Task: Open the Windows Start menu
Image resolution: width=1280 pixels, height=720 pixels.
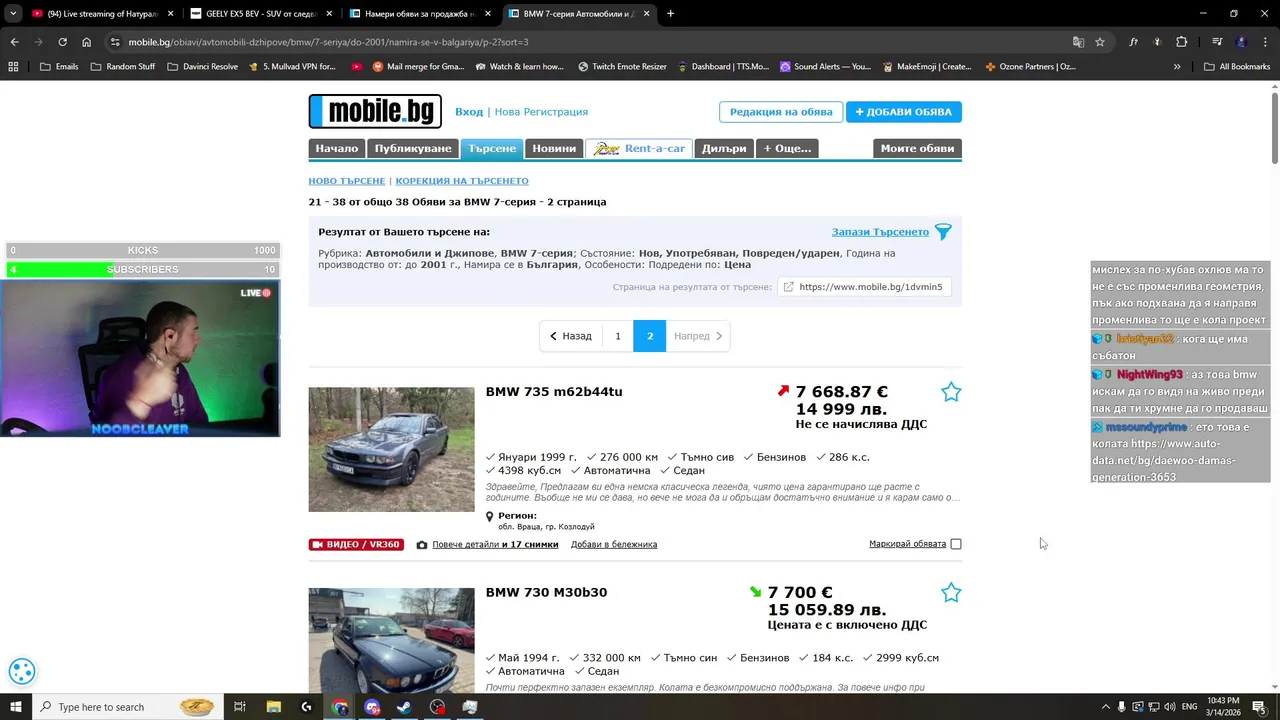Action: click(x=16, y=707)
